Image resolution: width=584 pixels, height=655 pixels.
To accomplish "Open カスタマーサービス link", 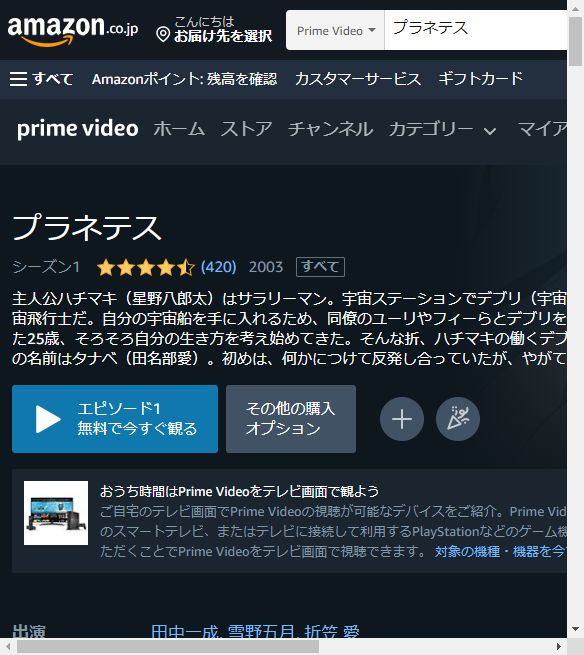I will 358,79.
